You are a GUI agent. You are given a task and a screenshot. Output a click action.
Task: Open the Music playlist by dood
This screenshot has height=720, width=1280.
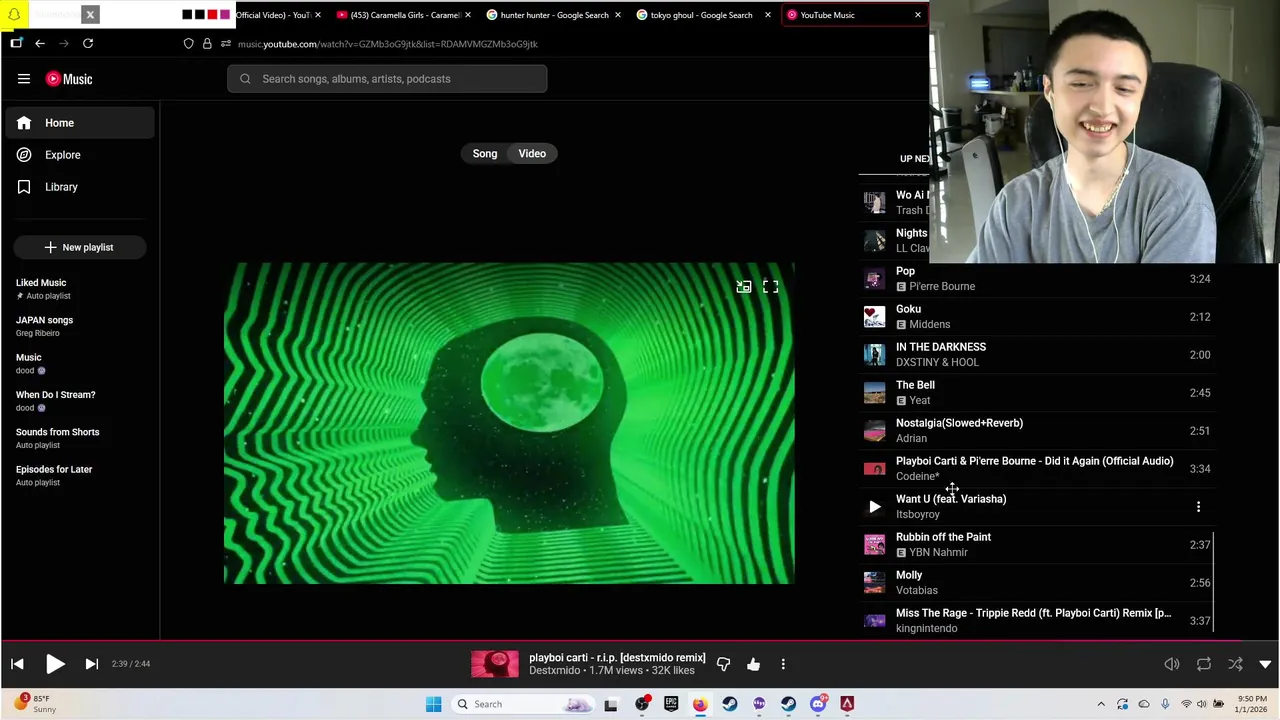click(80, 363)
